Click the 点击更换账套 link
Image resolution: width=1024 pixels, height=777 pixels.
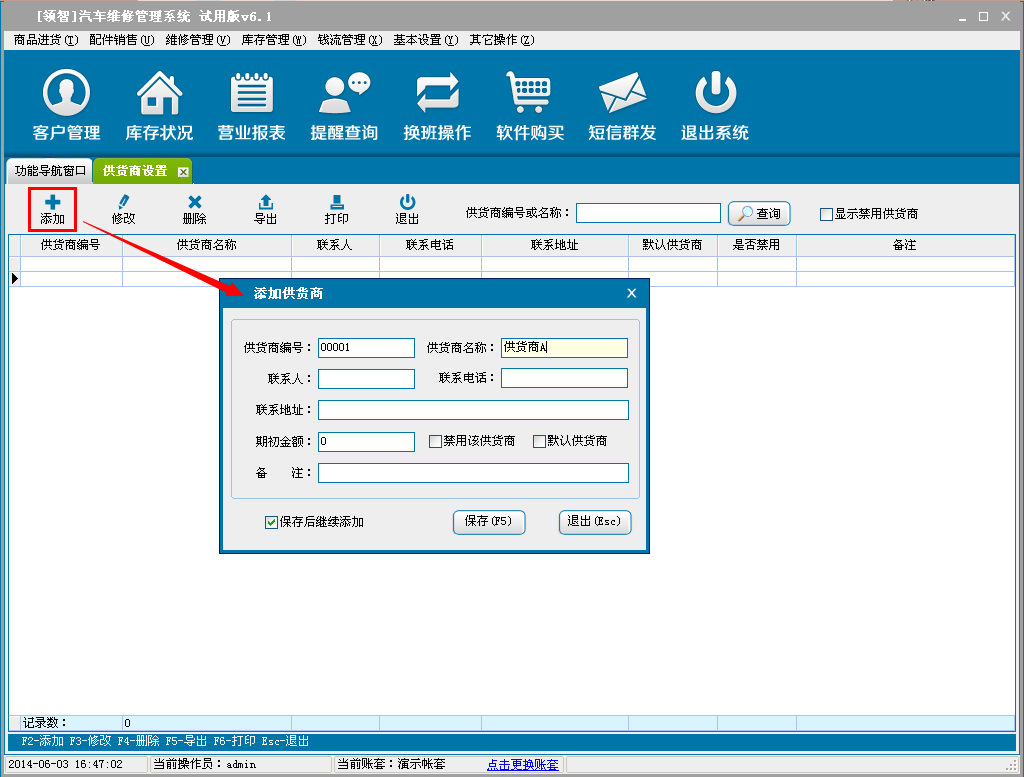[x=522, y=764]
